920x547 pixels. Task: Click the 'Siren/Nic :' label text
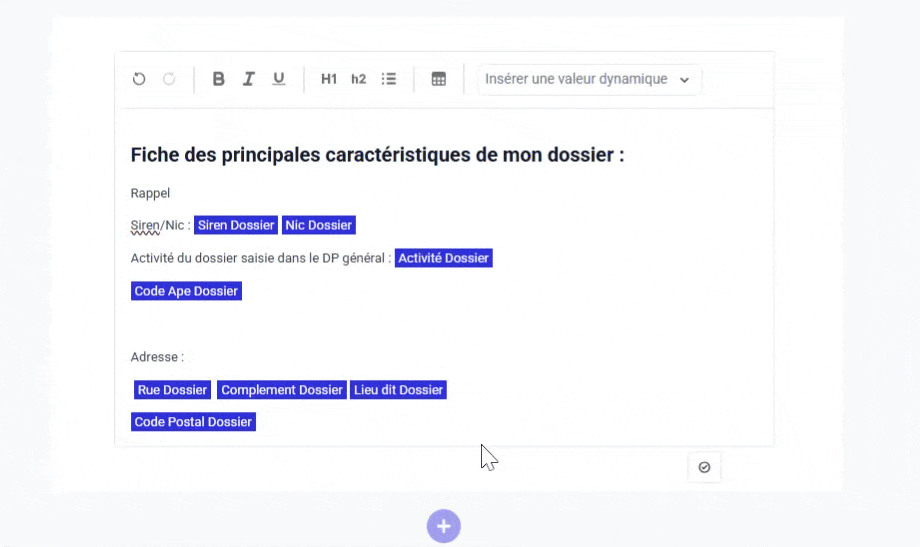[160, 225]
